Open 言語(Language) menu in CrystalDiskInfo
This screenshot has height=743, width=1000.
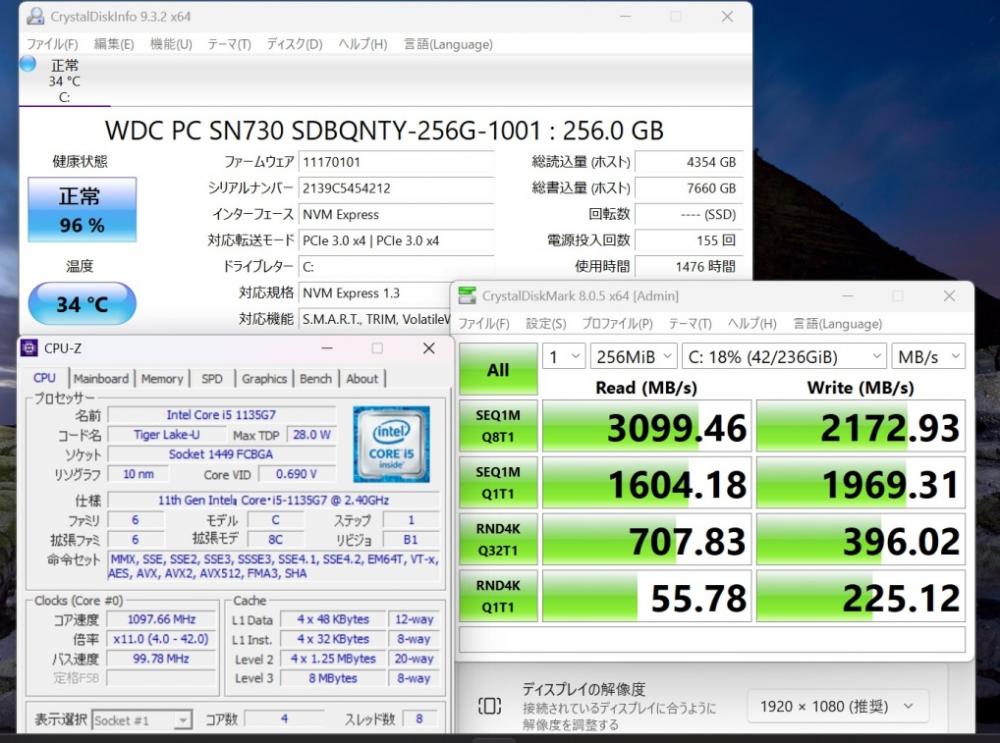(448, 44)
